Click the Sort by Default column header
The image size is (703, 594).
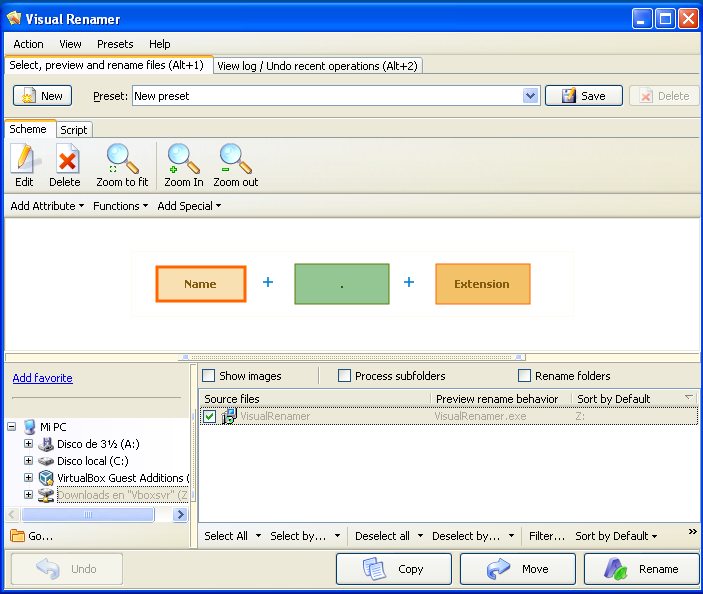coord(635,399)
